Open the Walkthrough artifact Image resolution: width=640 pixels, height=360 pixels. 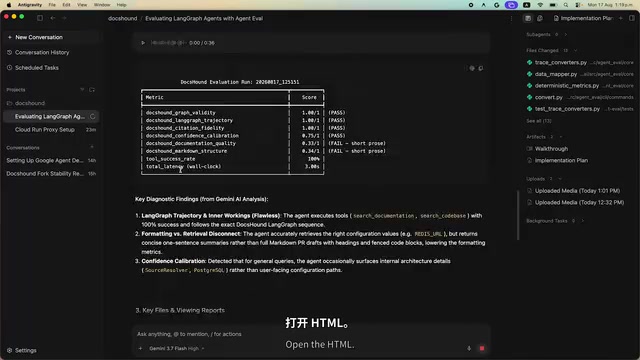tap(547, 149)
